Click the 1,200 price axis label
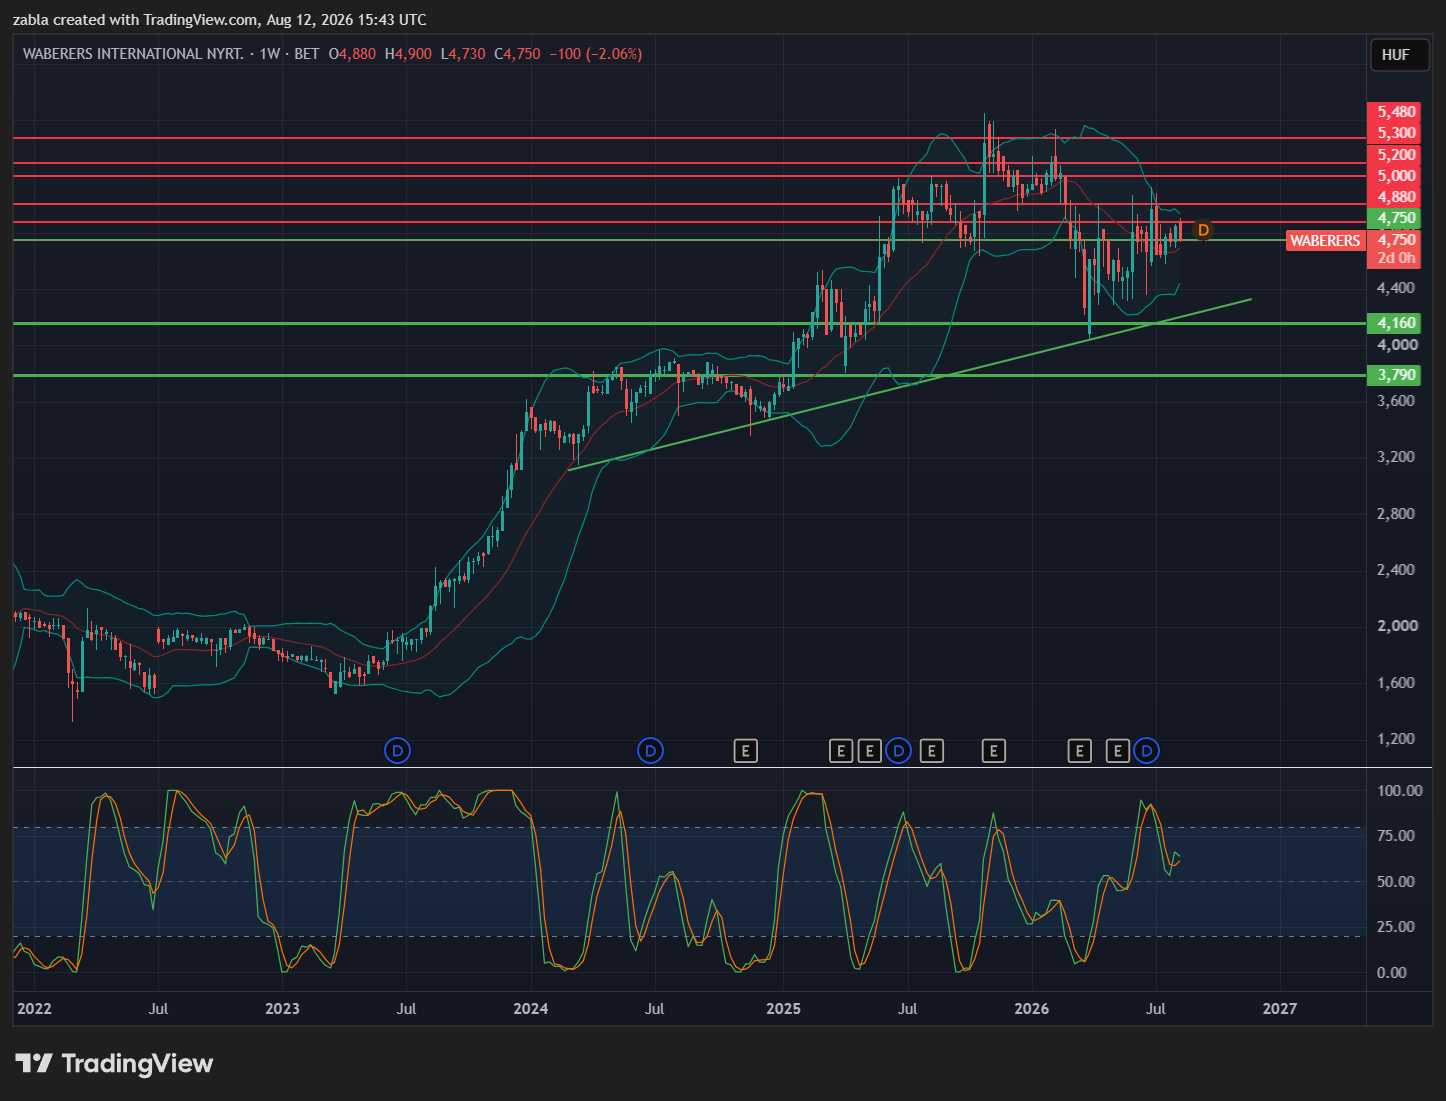Viewport: 1446px width, 1101px height. coord(1396,739)
